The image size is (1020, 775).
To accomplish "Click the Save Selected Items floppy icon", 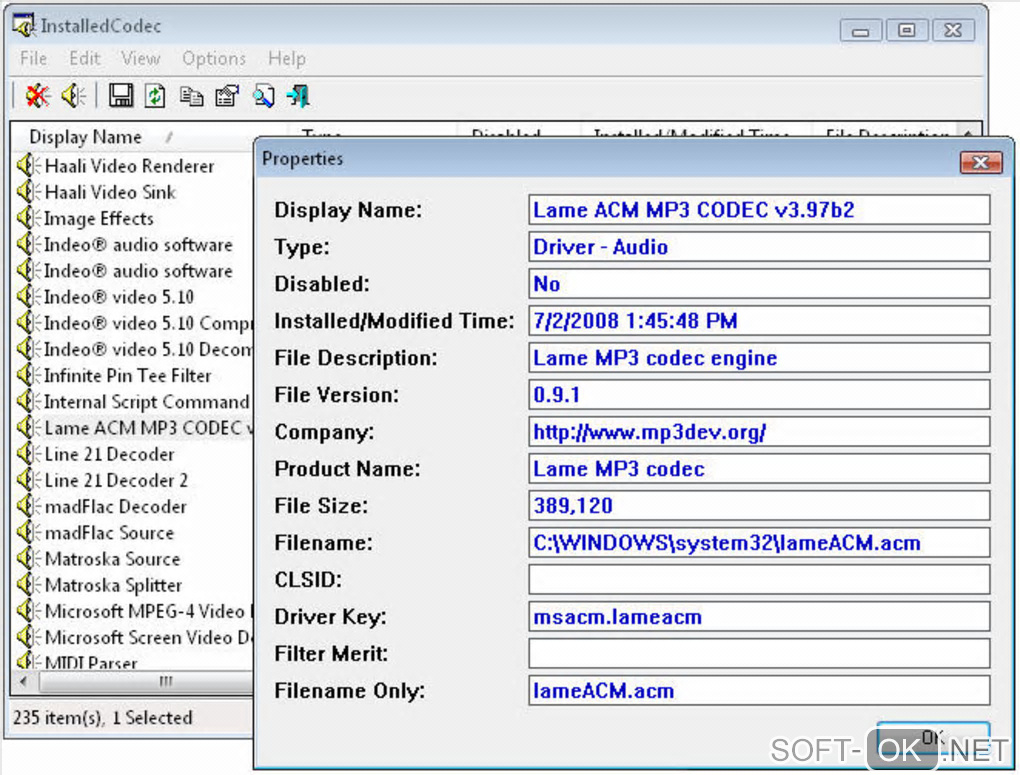I will [x=120, y=96].
